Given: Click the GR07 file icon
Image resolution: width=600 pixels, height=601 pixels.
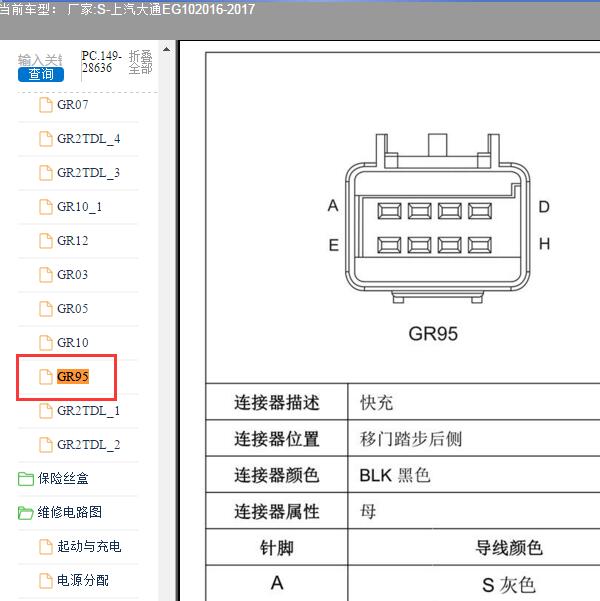Looking at the screenshot, I should click(46, 105).
